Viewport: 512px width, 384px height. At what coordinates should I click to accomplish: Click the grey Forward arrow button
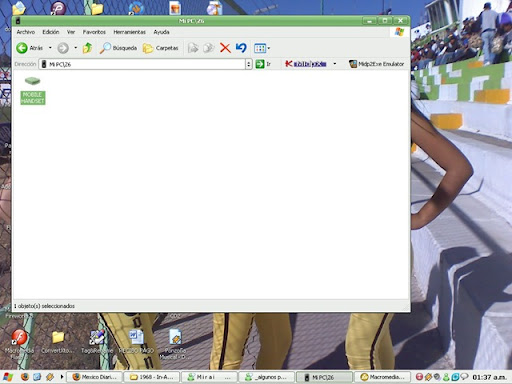click(63, 48)
